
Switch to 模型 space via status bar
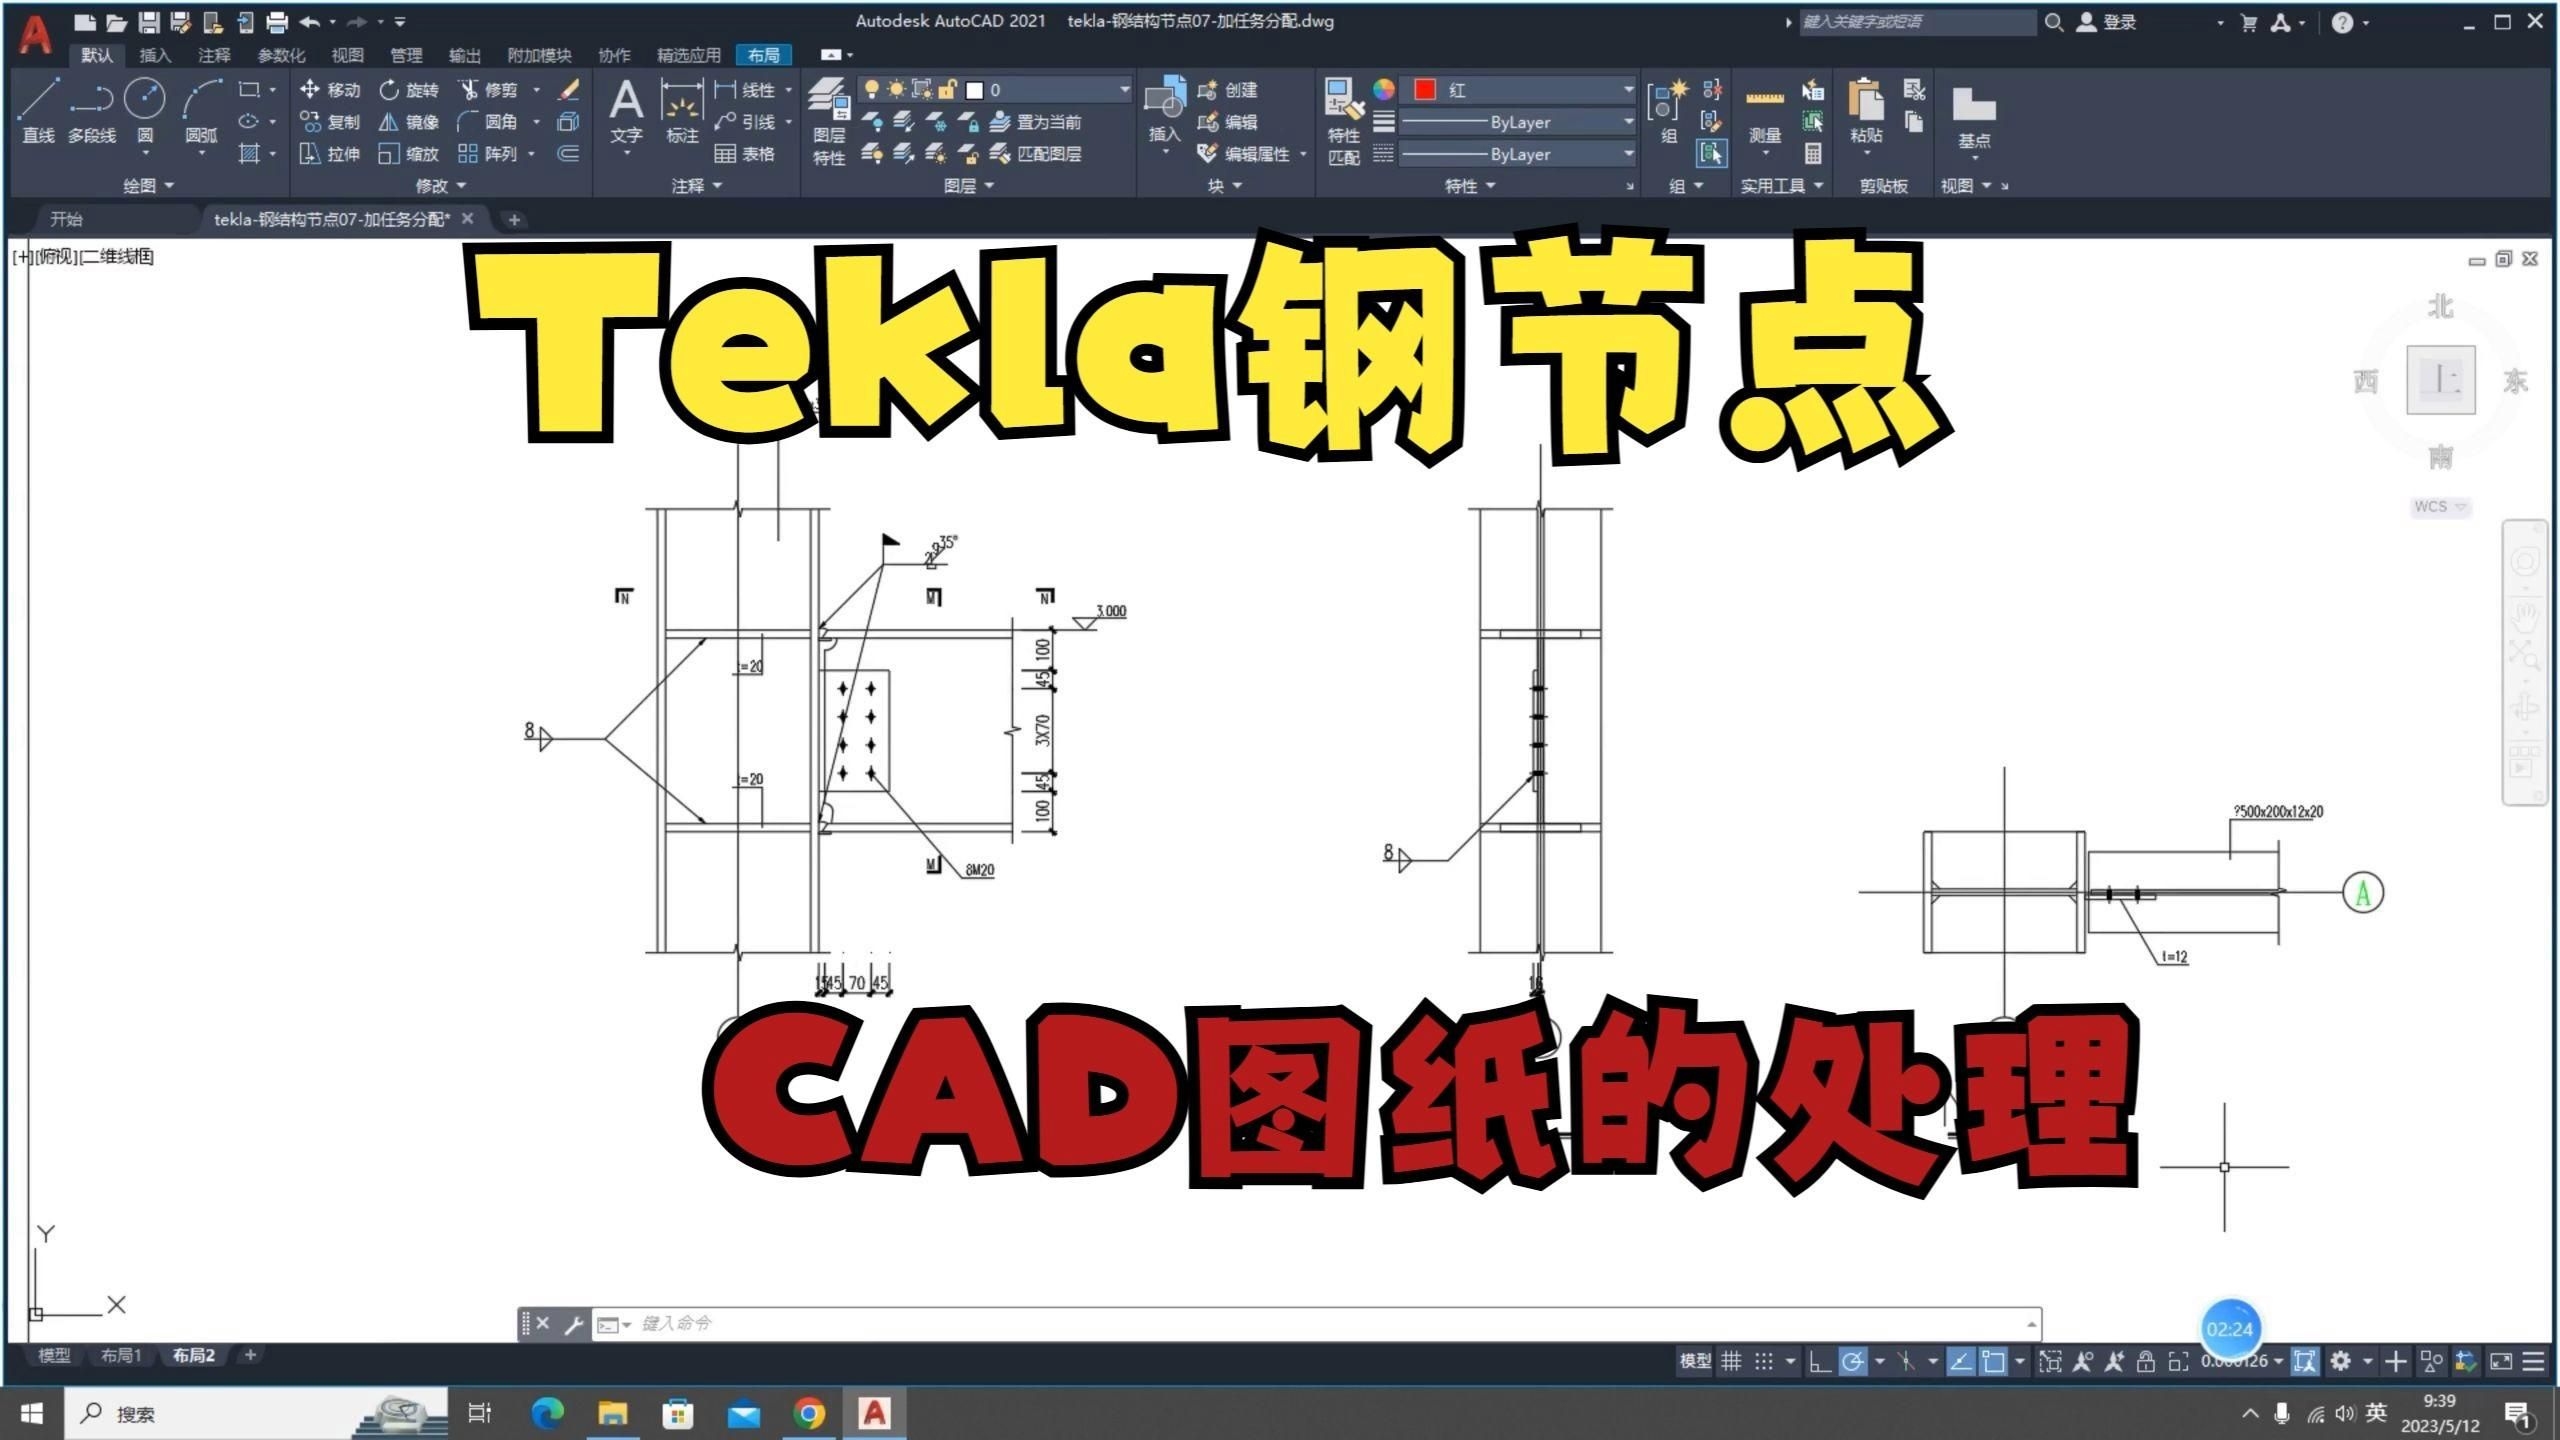click(x=1693, y=1361)
